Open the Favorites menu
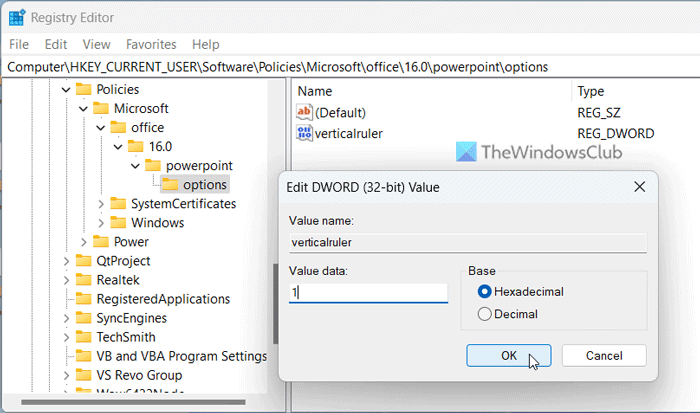This screenshot has height=413, width=700. [149, 44]
